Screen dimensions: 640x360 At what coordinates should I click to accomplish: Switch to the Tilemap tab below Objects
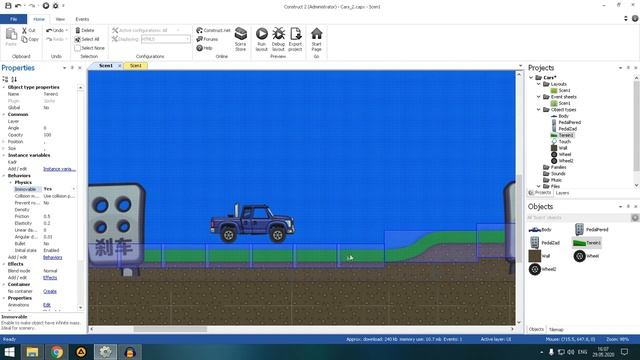[556, 329]
